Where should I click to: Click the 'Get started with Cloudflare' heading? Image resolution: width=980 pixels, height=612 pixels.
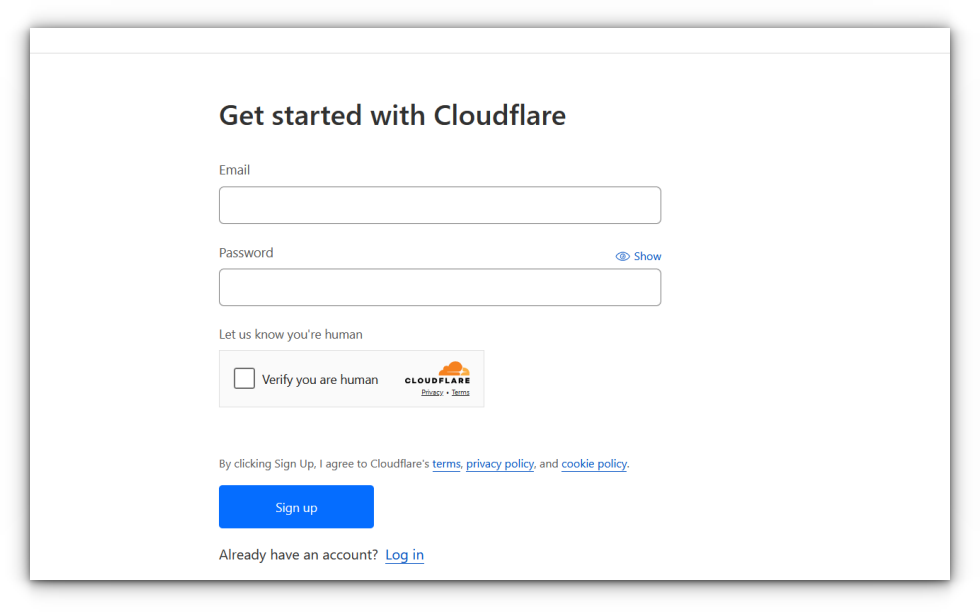392,116
